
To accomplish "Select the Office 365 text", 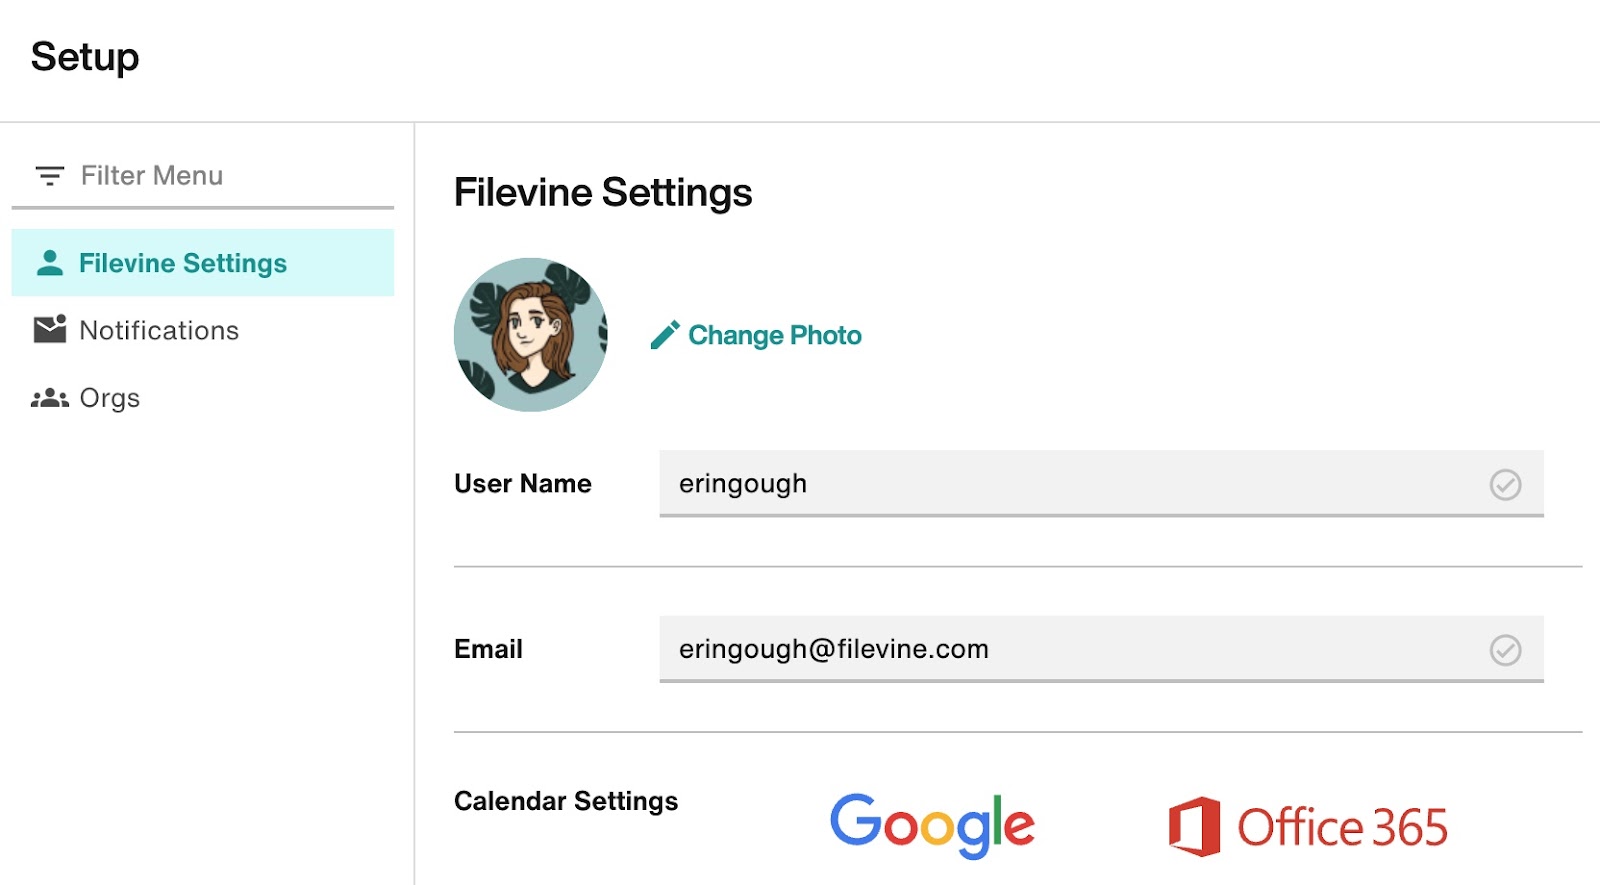I will 1342,828.
